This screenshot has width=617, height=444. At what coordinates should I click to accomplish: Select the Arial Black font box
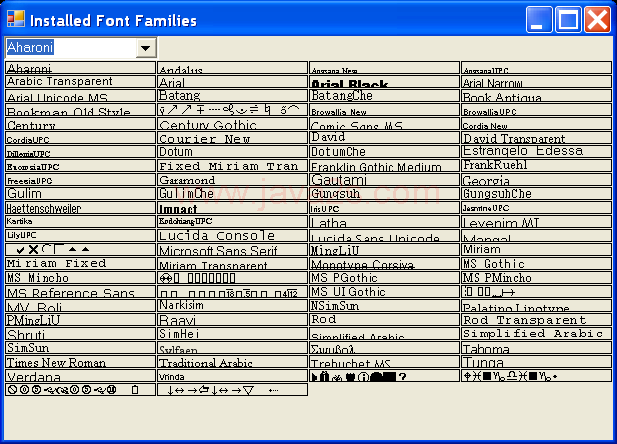tap(384, 81)
